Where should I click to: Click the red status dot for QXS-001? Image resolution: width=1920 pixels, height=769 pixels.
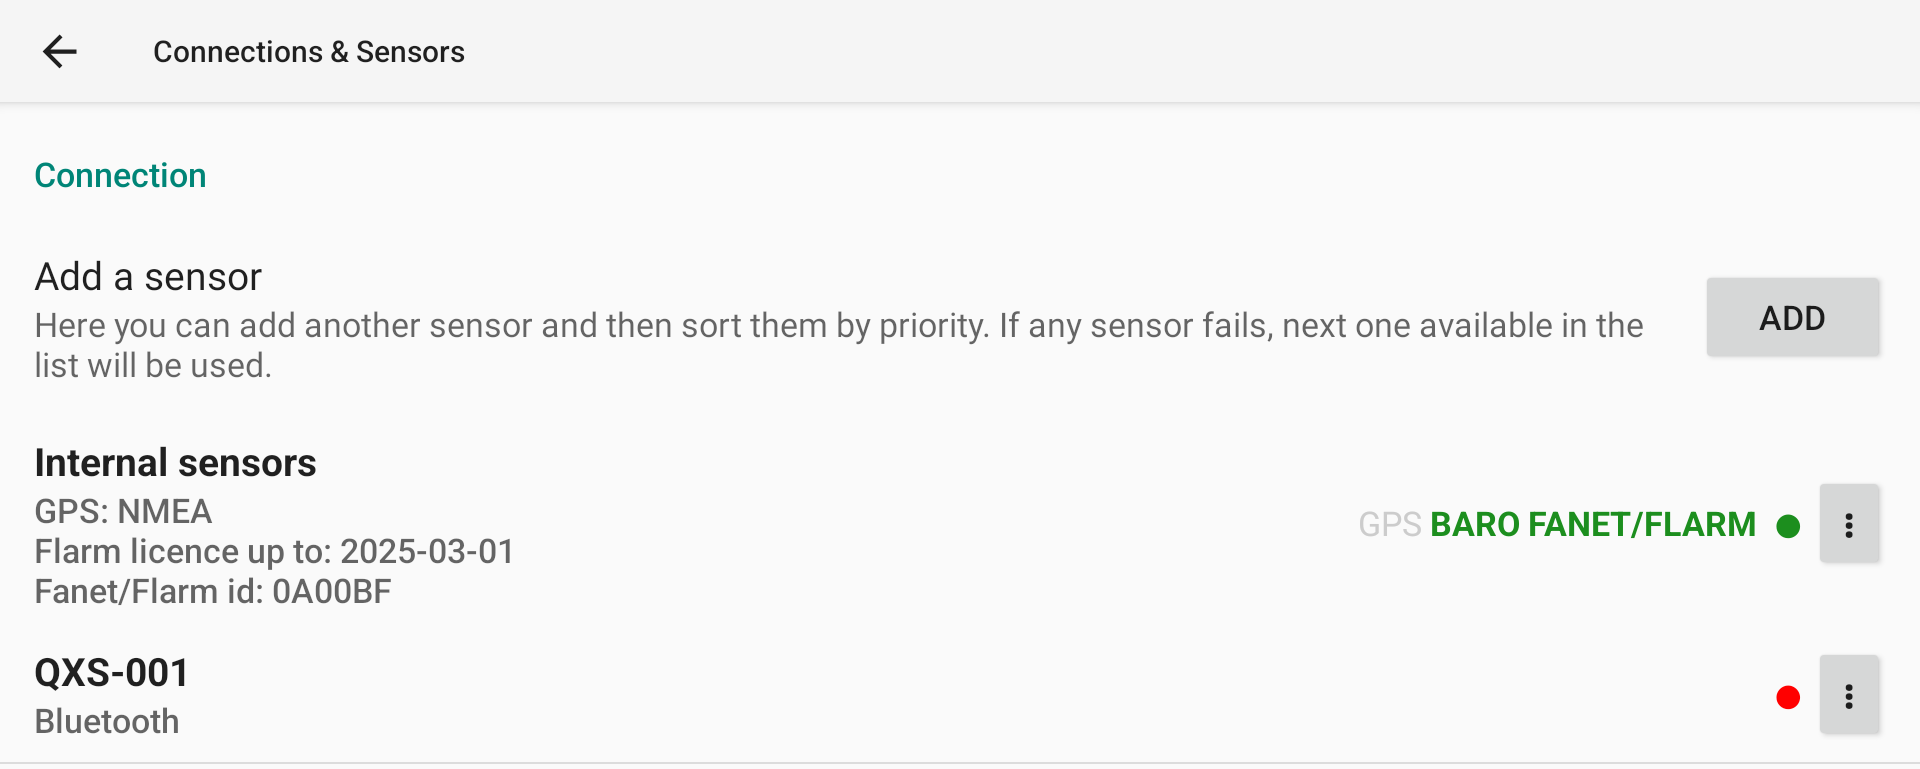tap(1788, 697)
